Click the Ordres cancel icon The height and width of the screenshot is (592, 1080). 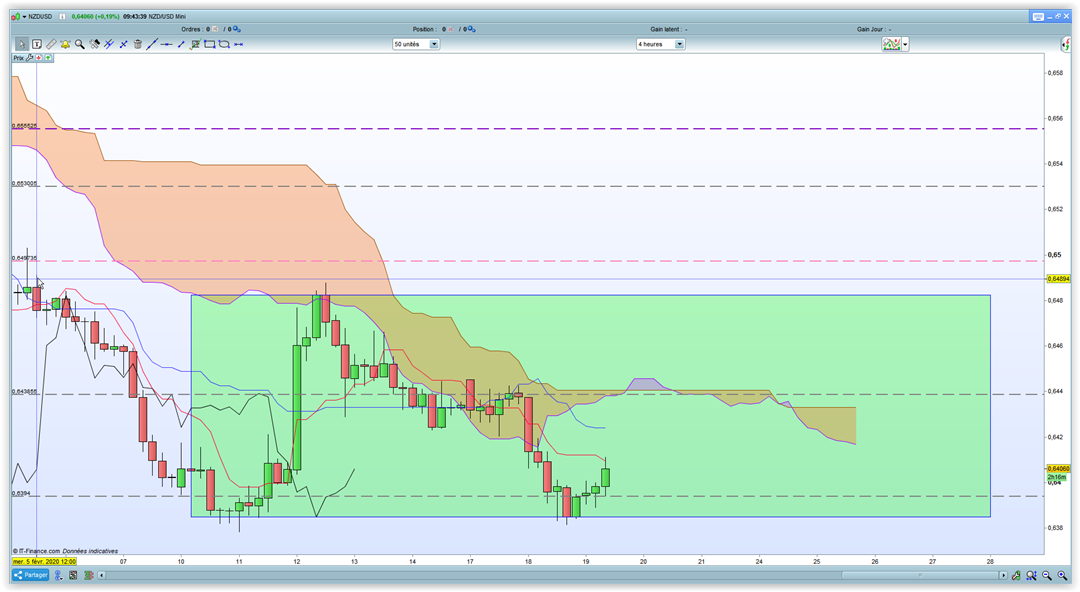pos(215,29)
